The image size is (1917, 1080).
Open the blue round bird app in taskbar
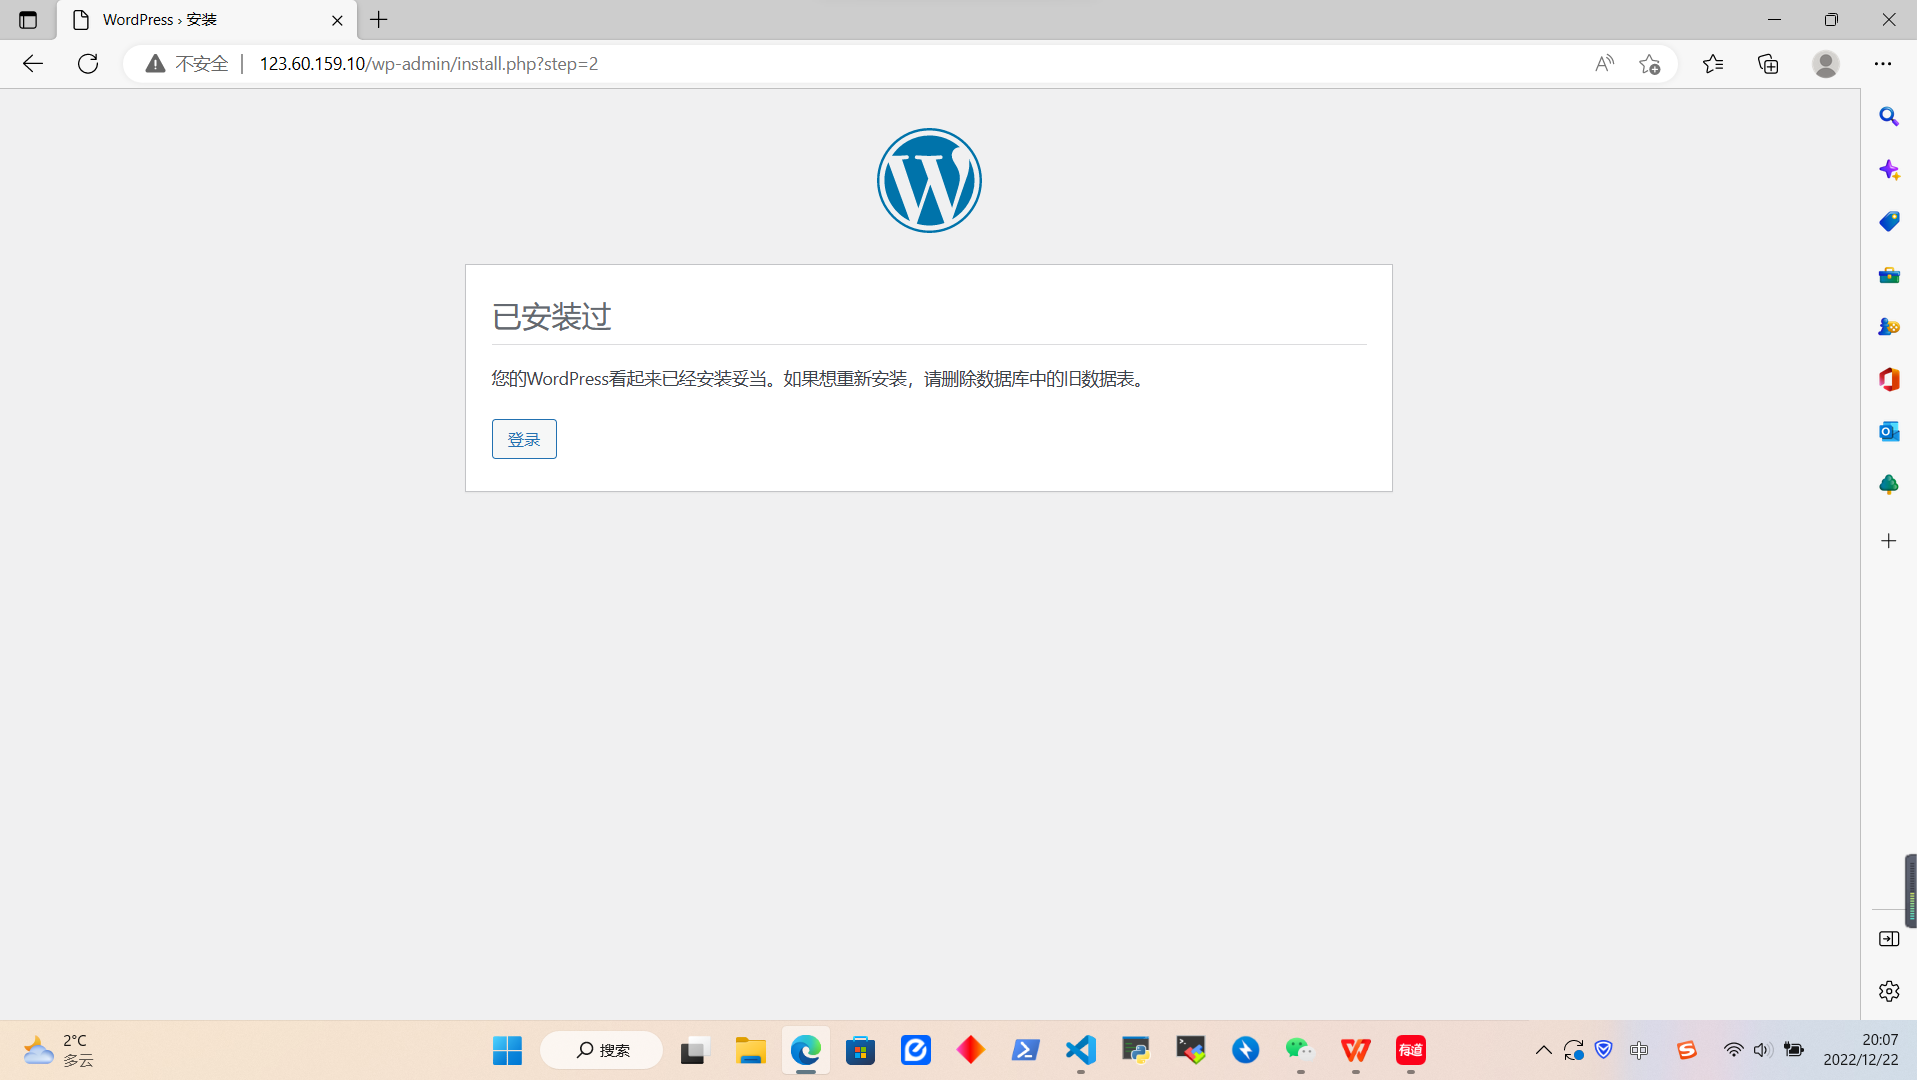tap(1246, 1050)
